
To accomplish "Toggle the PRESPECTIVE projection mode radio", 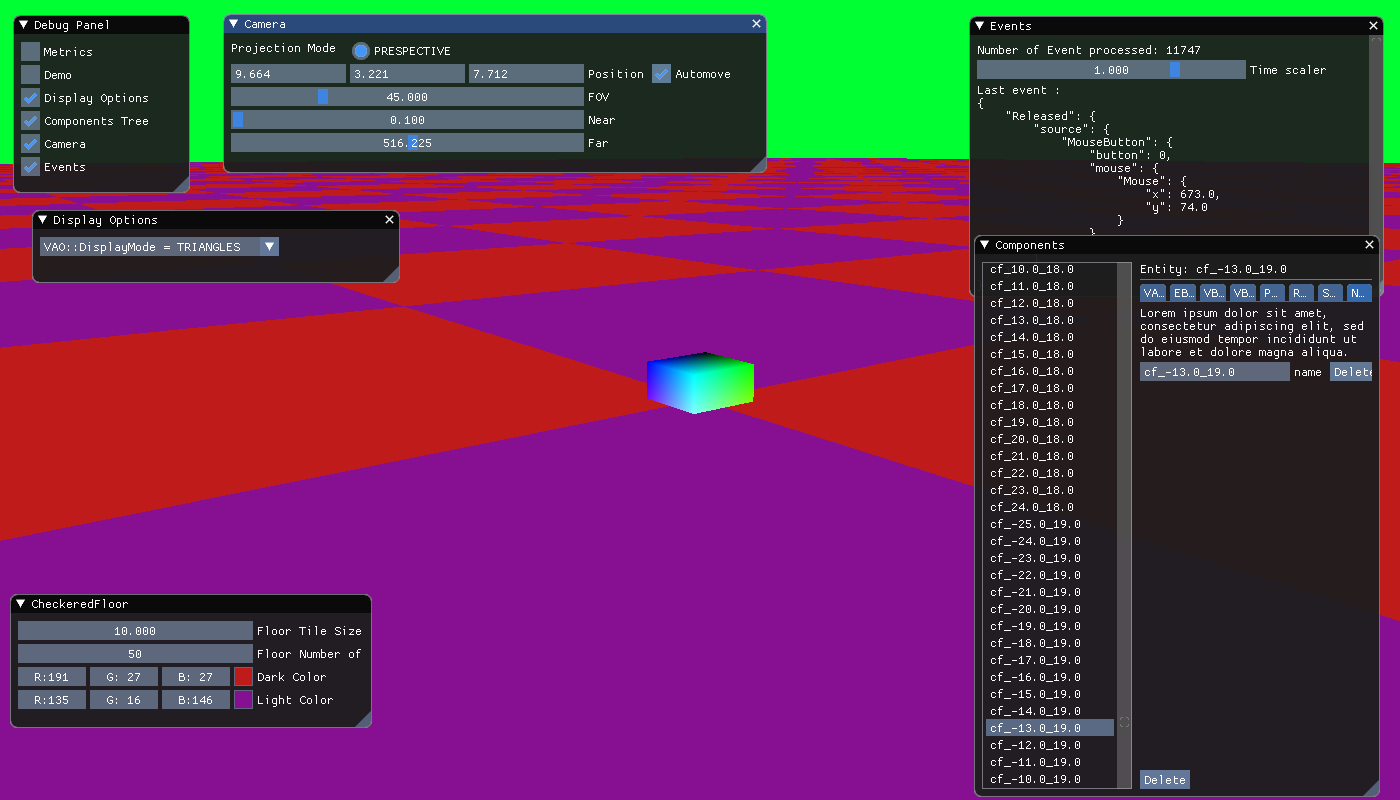I will (361, 51).
